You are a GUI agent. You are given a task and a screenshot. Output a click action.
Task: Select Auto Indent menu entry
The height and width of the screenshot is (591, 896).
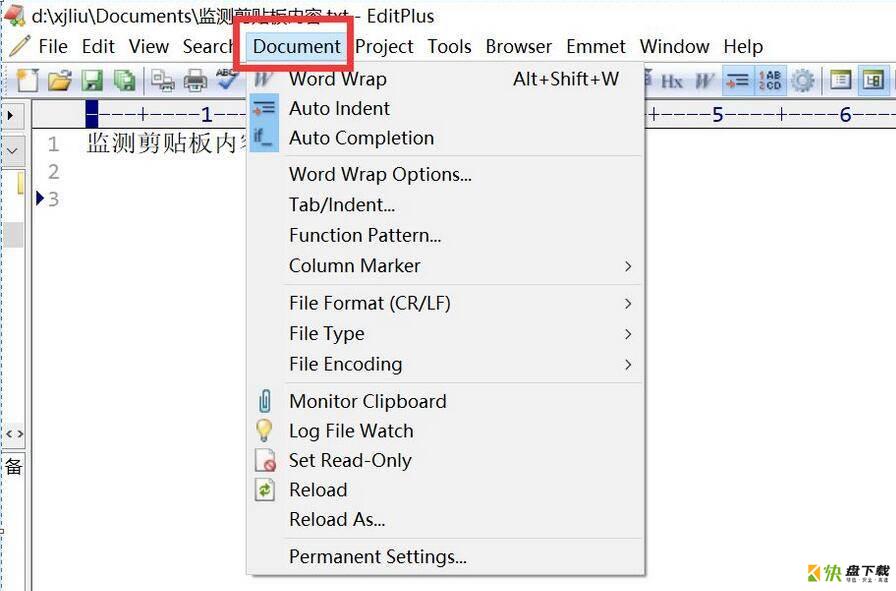[446, 108]
